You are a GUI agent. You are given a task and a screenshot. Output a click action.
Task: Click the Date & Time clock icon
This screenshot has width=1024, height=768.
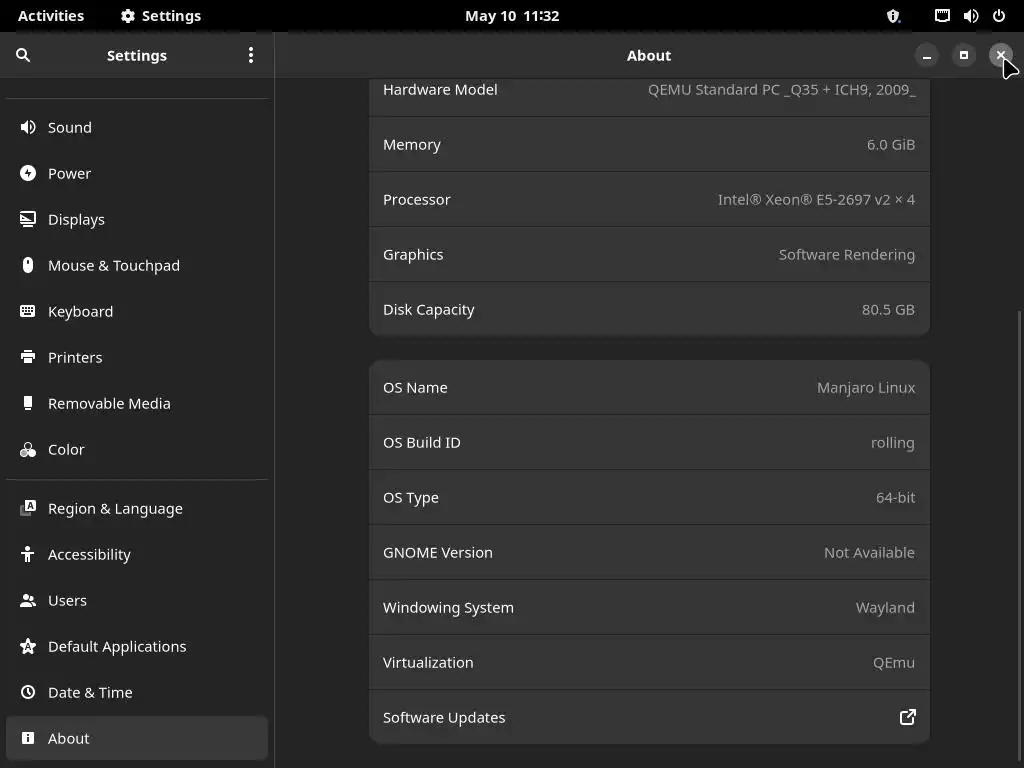pos(27,692)
